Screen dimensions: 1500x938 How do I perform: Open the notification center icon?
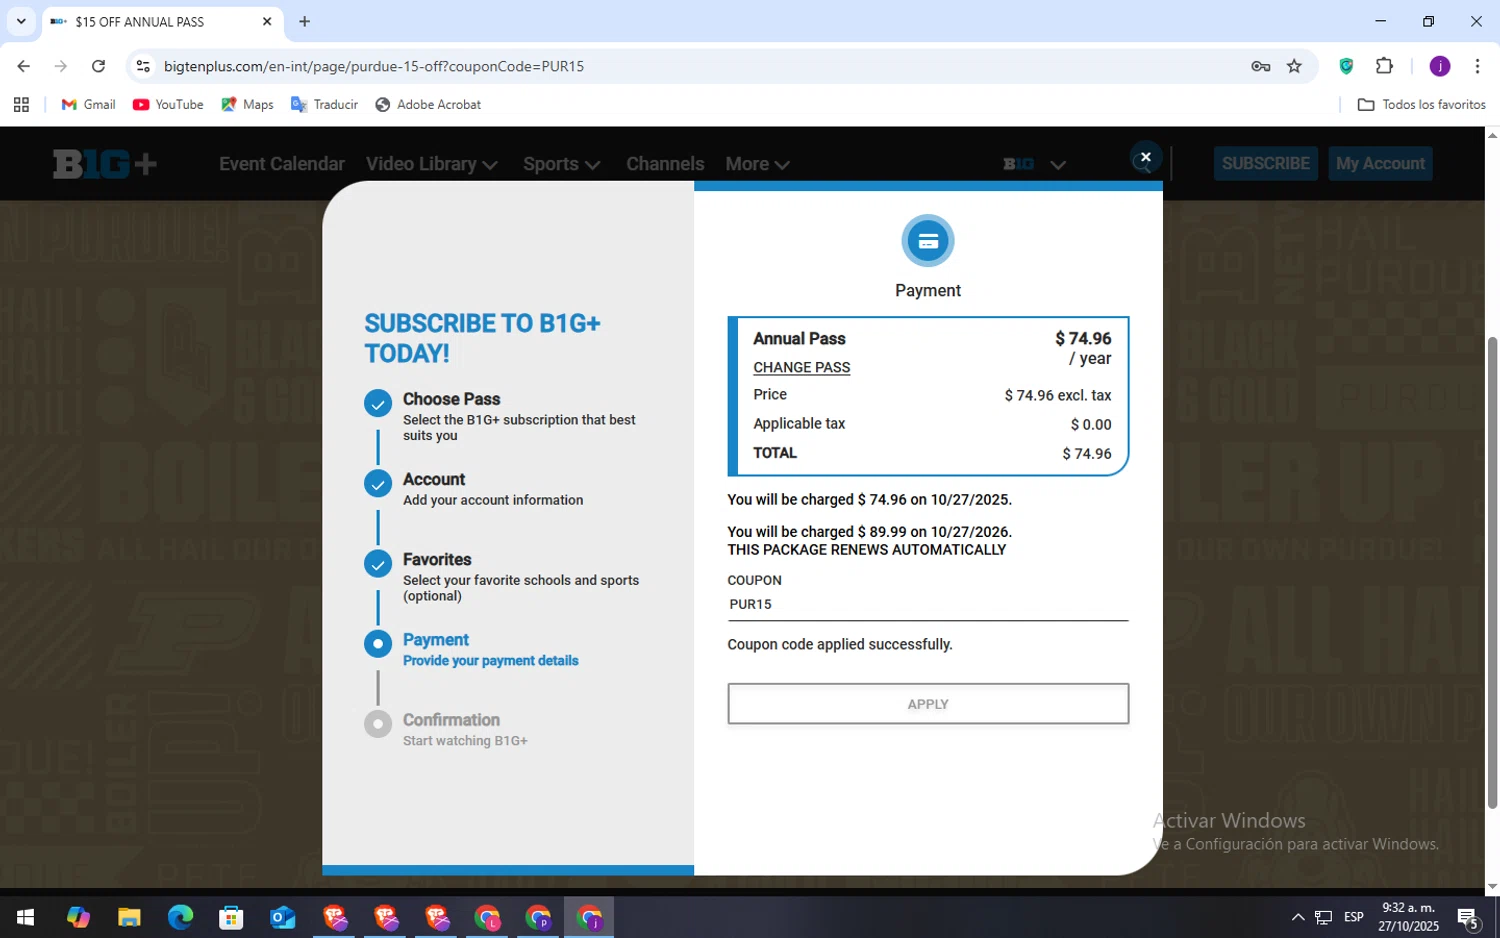[1468, 917]
